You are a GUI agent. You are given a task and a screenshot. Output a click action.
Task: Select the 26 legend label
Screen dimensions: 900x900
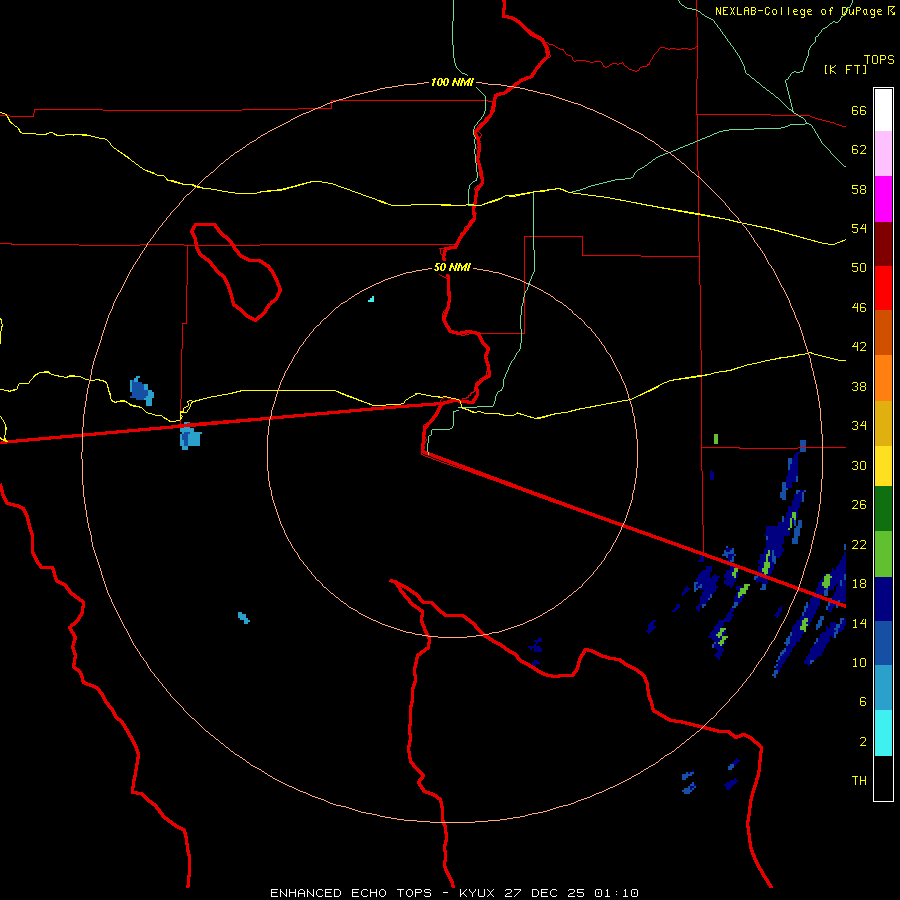[x=859, y=505]
